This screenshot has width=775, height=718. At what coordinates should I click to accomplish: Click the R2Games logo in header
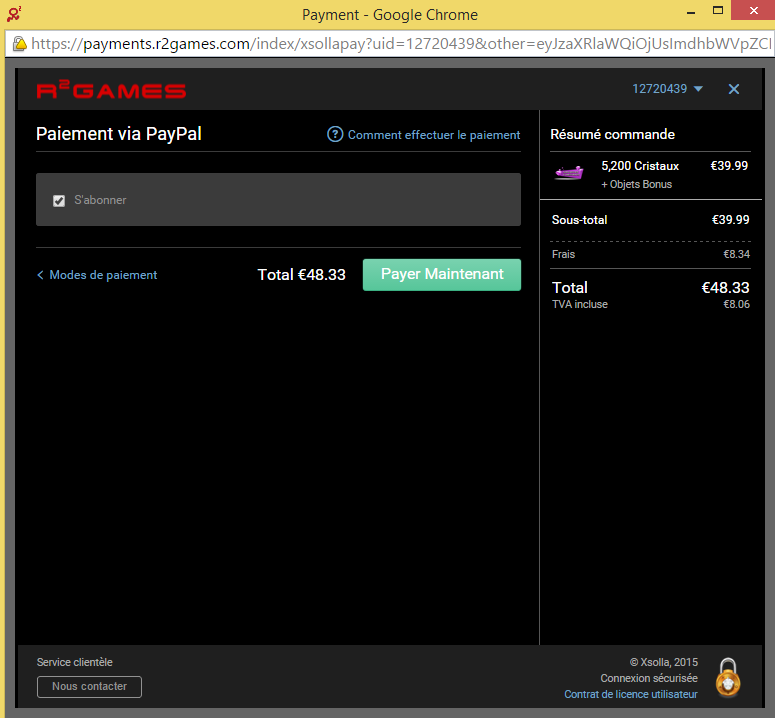111,90
